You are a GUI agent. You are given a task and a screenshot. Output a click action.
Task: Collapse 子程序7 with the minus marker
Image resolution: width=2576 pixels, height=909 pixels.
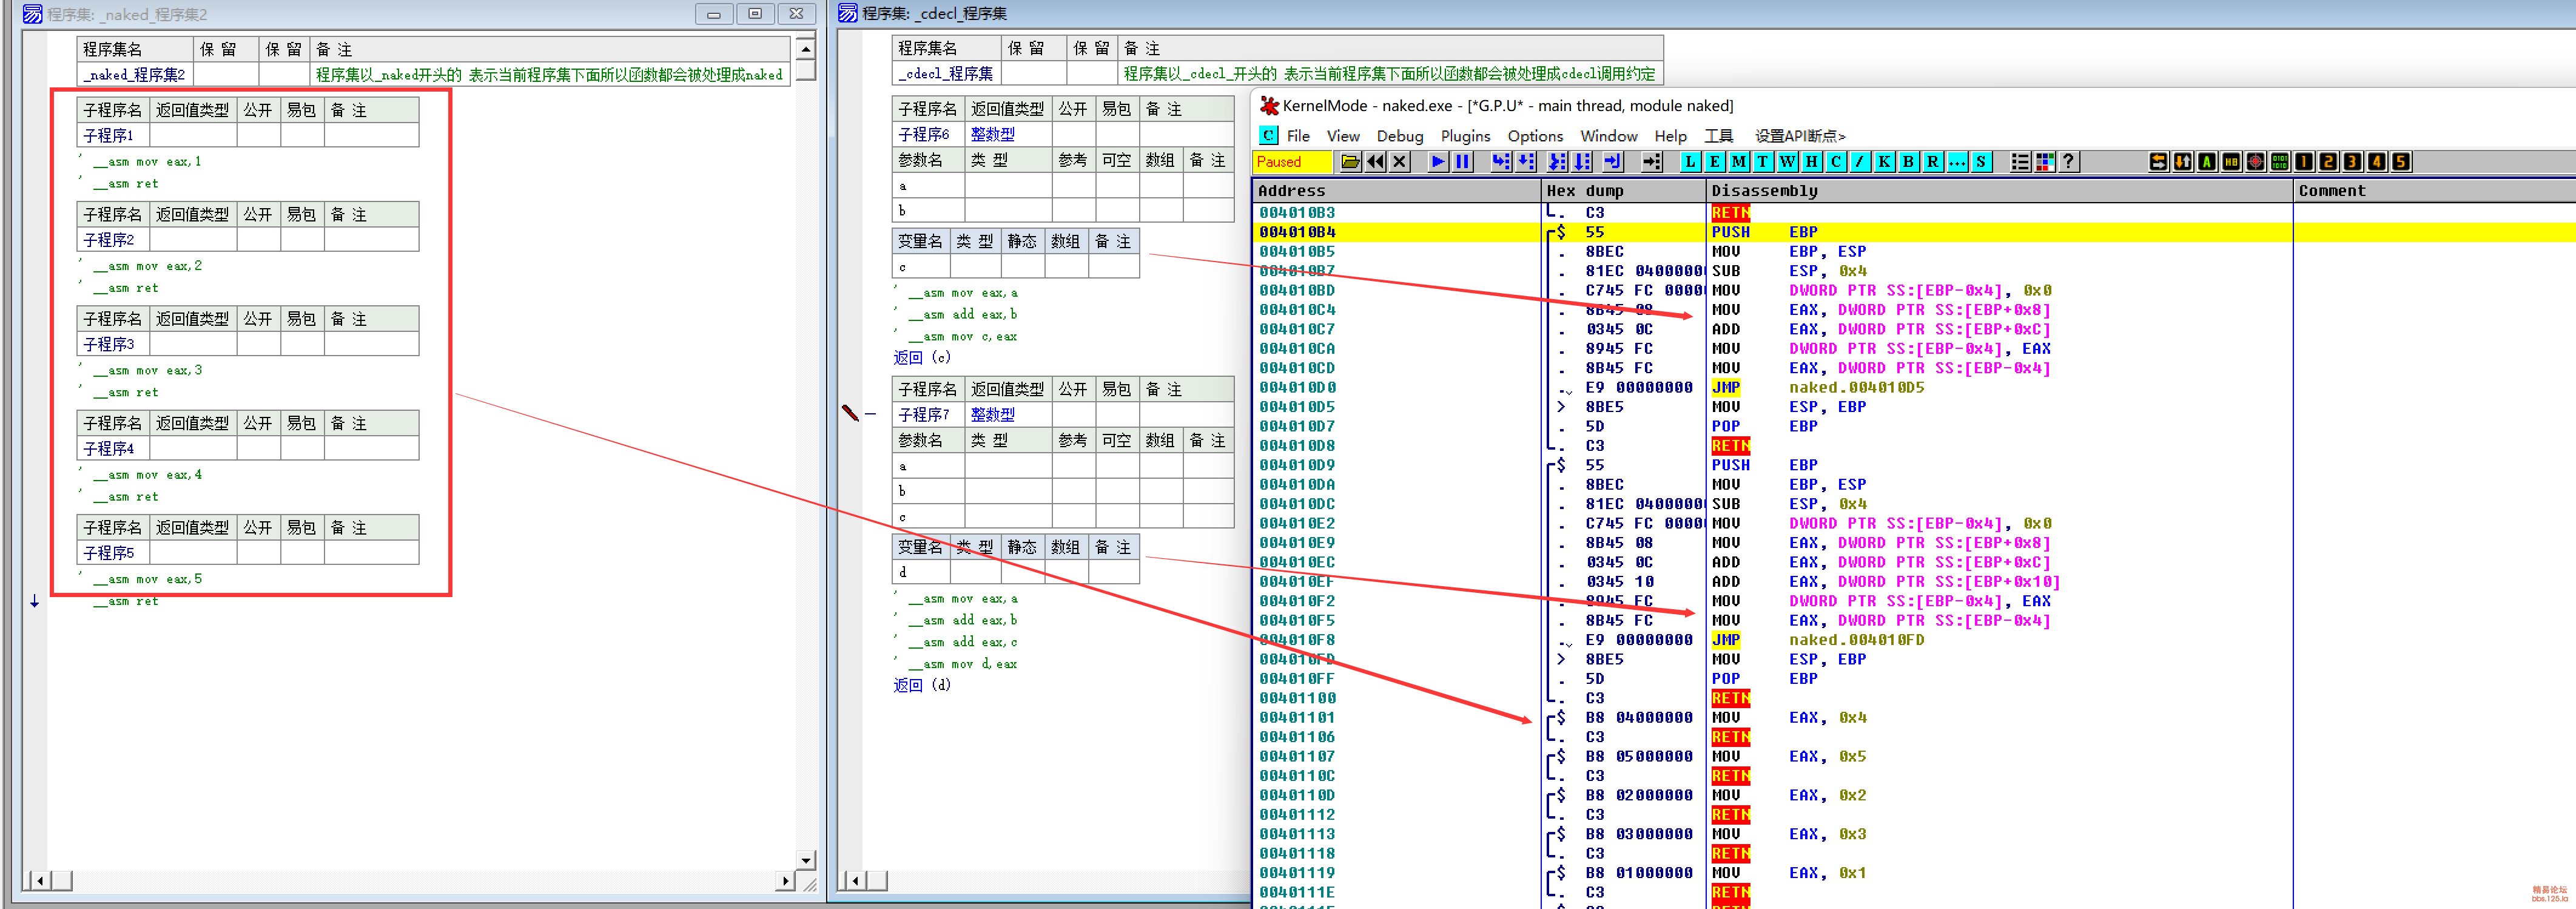coord(870,414)
